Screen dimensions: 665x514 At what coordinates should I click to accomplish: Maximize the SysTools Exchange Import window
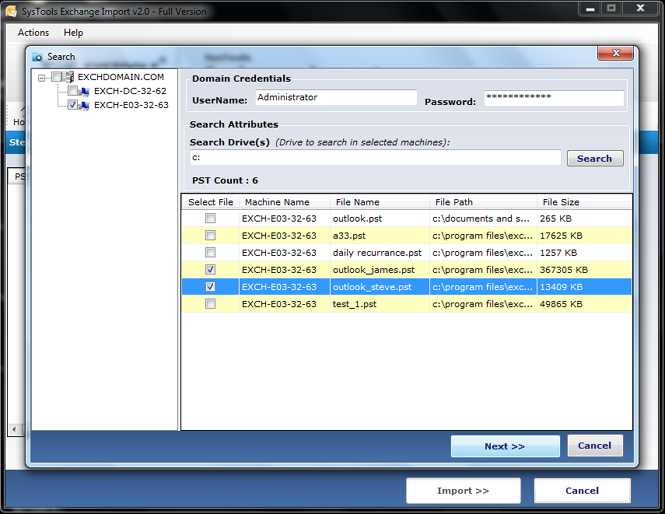pos(611,8)
